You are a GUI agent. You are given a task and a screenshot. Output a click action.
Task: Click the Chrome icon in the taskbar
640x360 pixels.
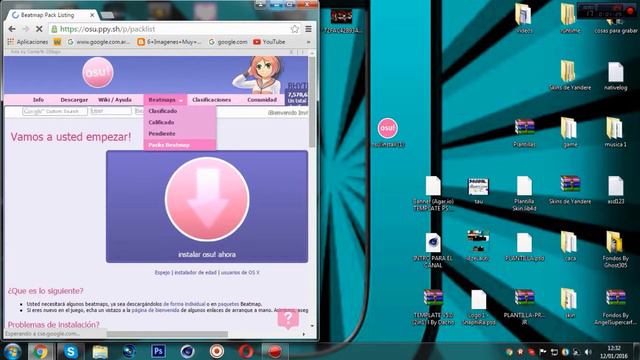pyautogui.click(x=40, y=351)
